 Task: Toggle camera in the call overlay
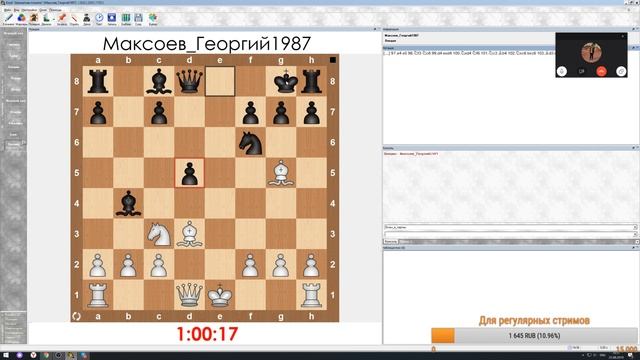click(582, 71)
